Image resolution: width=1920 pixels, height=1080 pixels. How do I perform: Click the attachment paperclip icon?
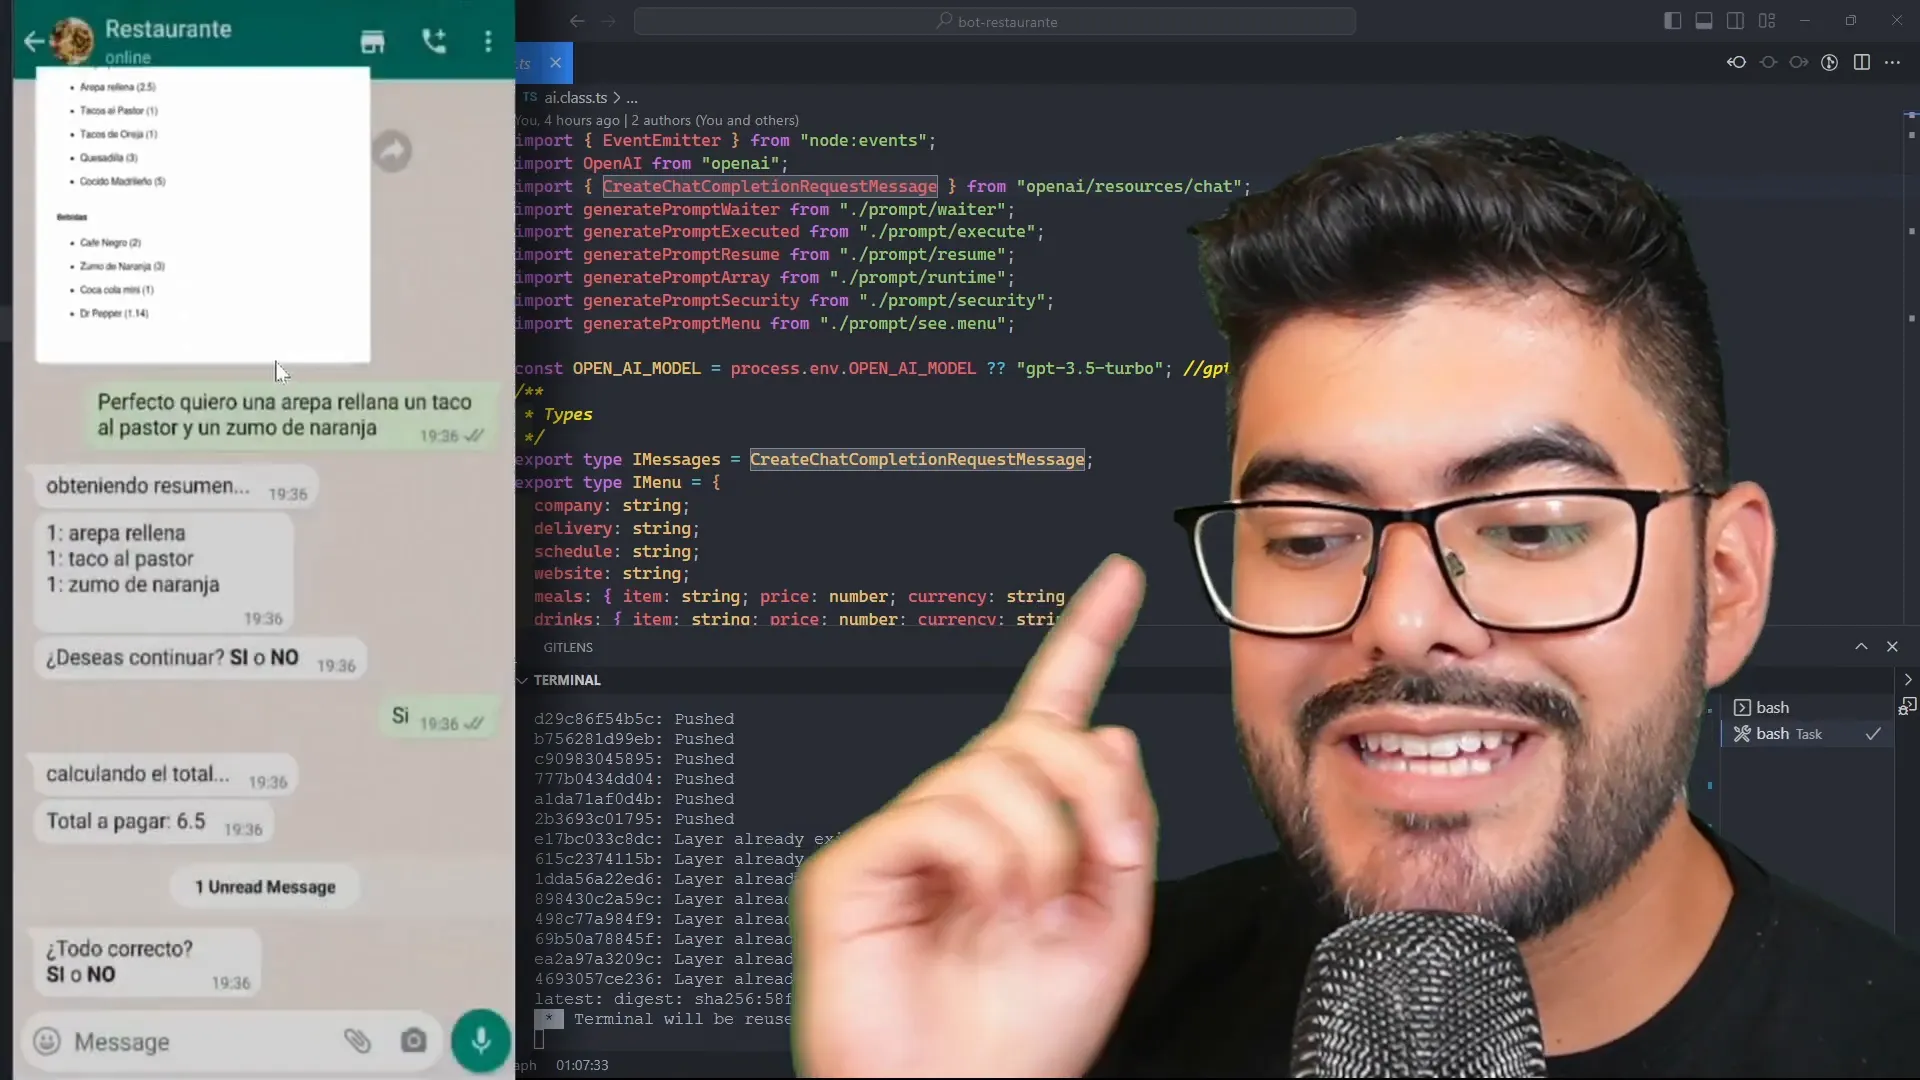tap(357, 1041)
